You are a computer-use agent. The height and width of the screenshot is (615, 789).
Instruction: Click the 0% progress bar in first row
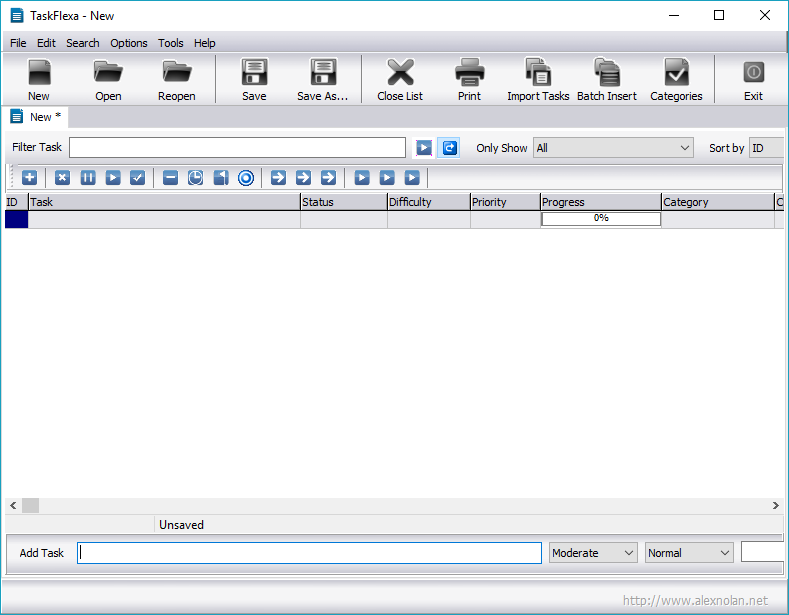click(x=601, y=219)
